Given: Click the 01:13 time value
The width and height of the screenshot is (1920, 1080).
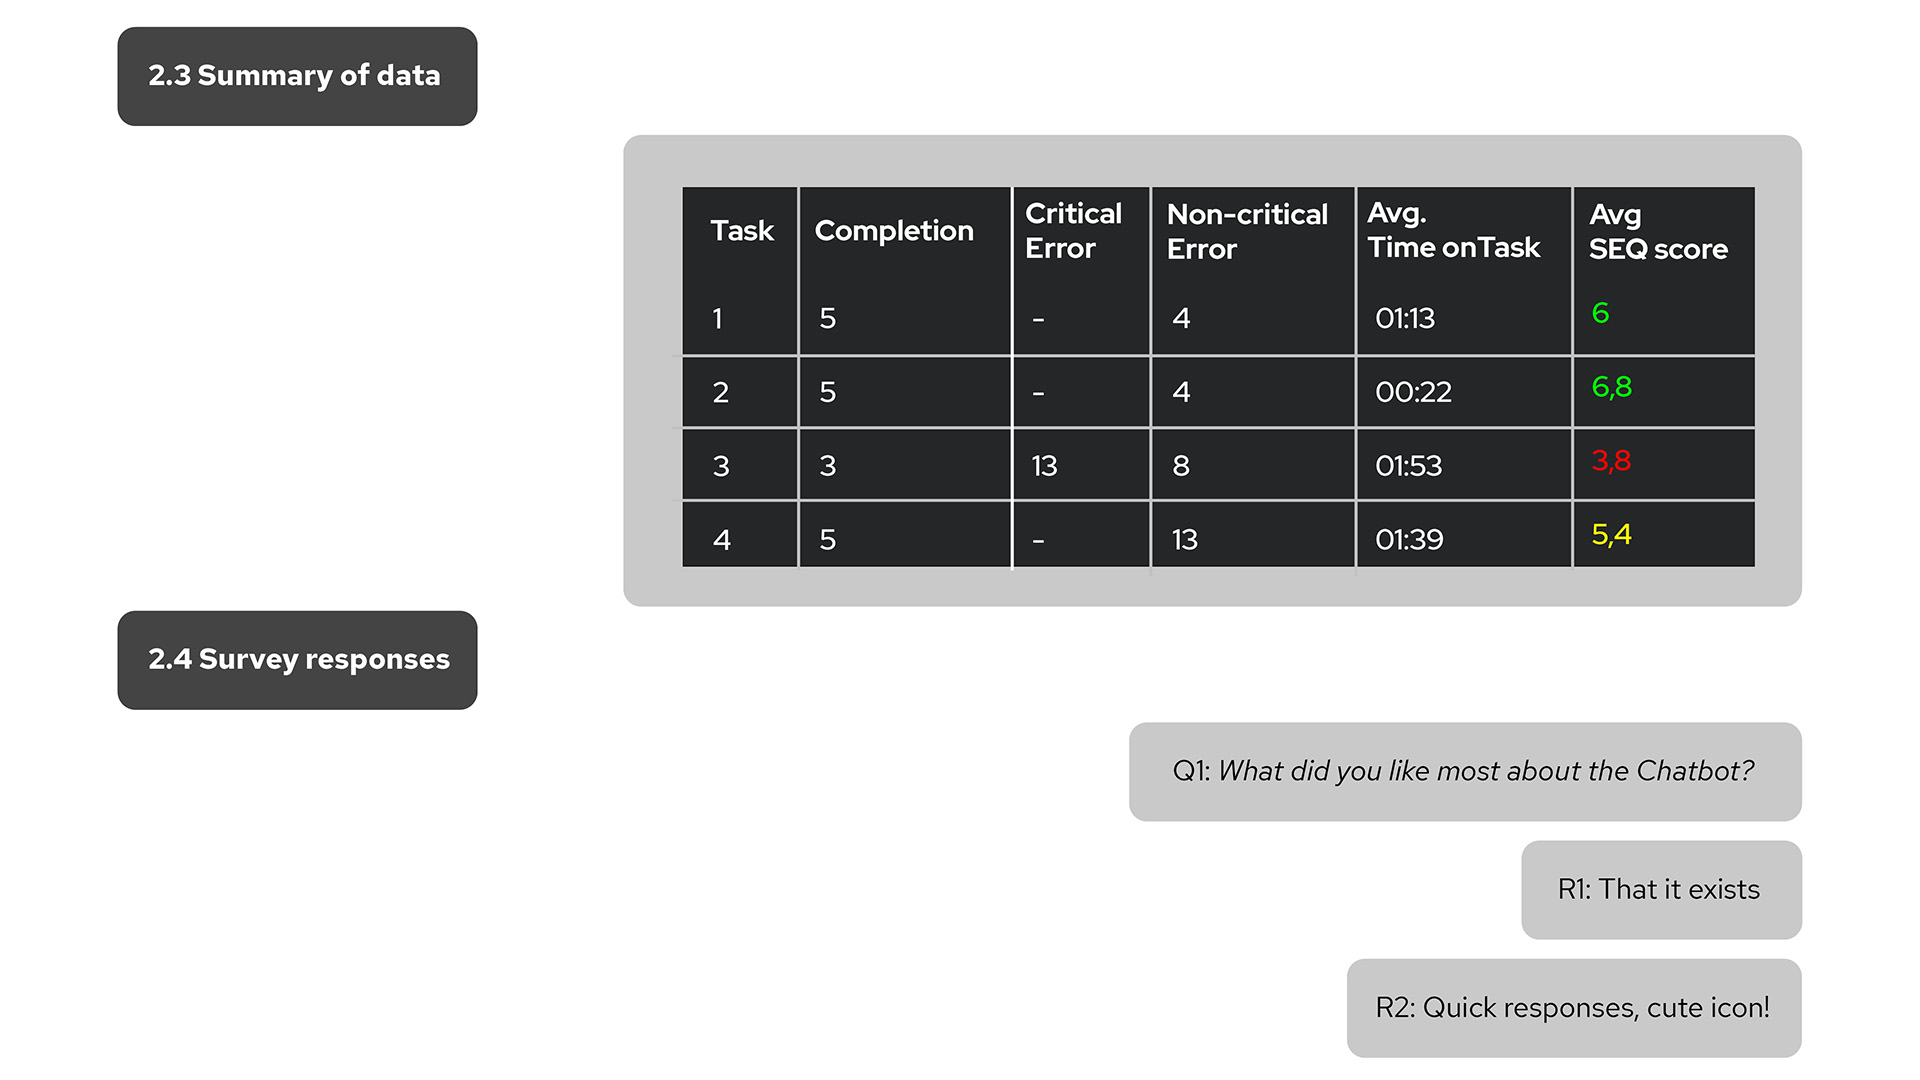Looking at the screenshot, I should click(1405, 318).
